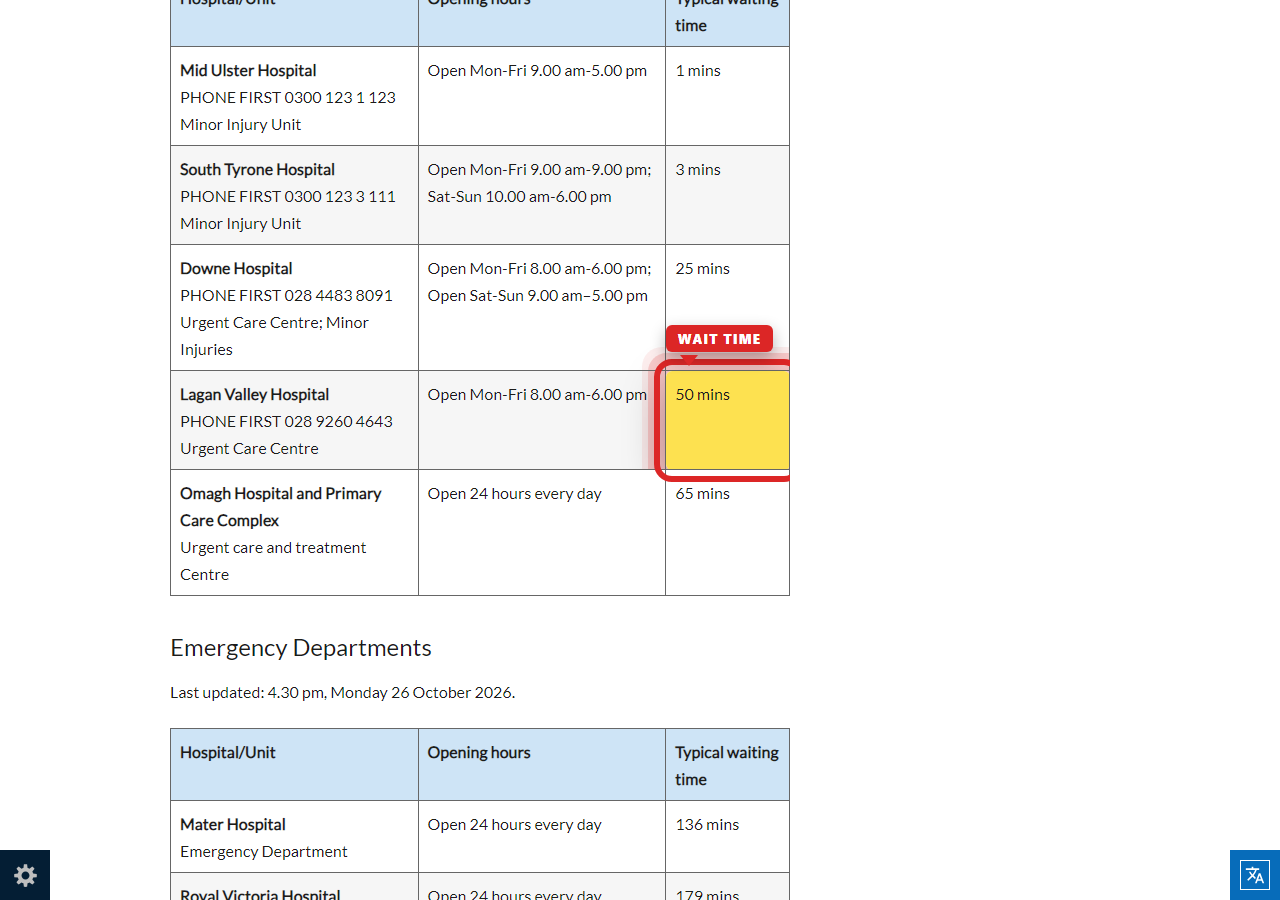The height and width of the screenshot is (900, 1280).
Task: Click the 65 mins waiting time
Action: 702,493
